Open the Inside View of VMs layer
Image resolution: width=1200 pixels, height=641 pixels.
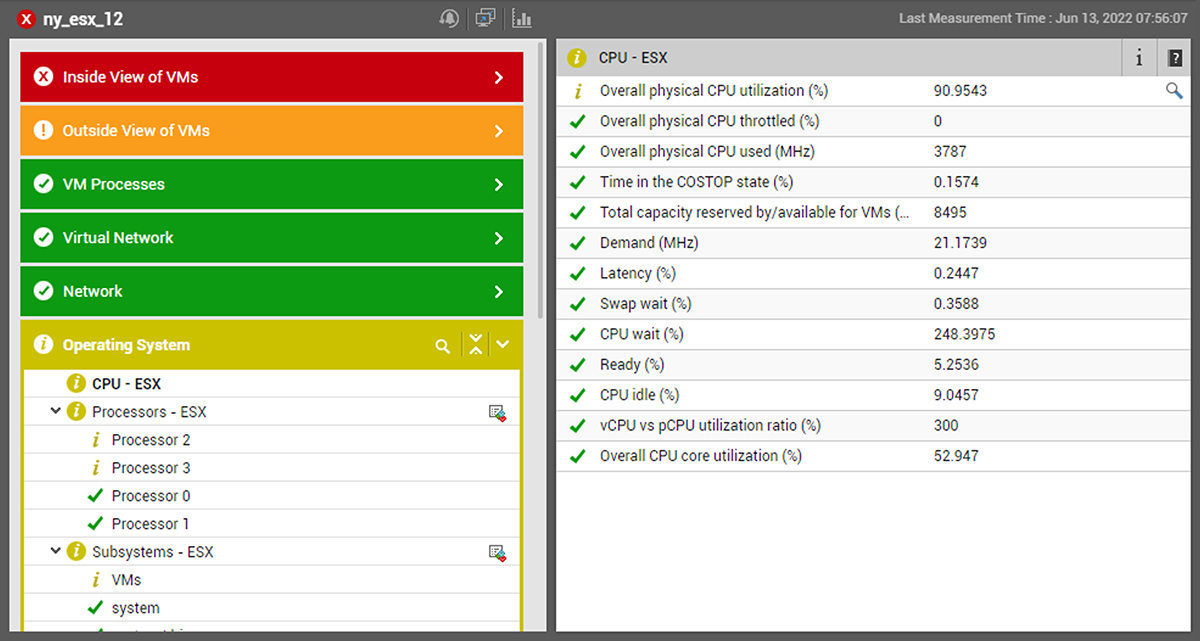tap(272, 77)
